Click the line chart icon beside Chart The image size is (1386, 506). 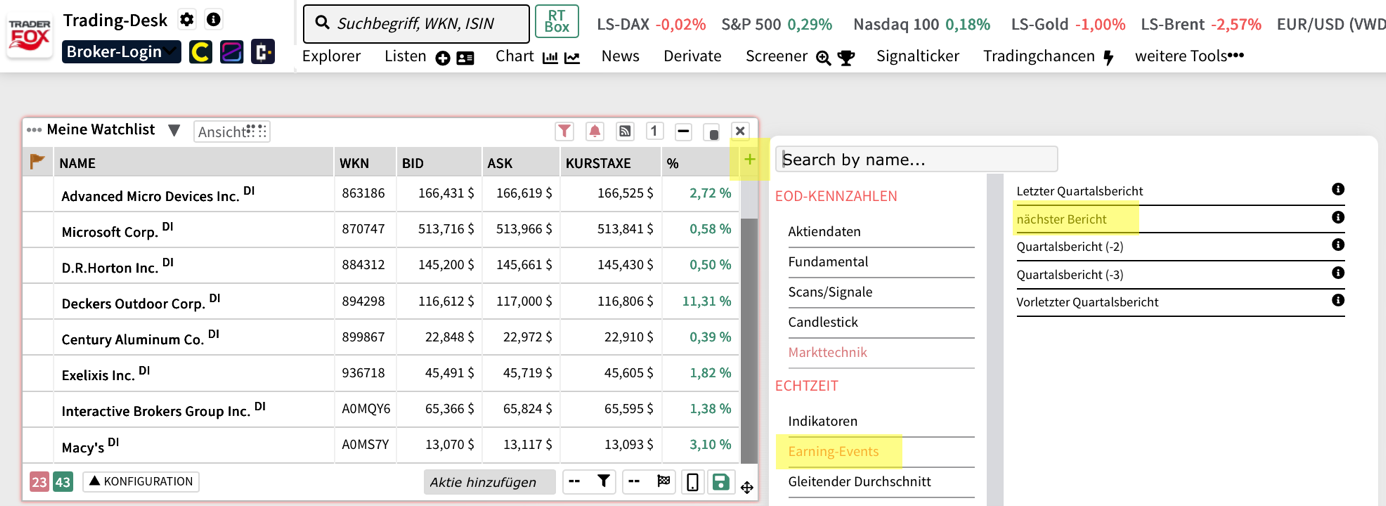click(x=572, y=58)
